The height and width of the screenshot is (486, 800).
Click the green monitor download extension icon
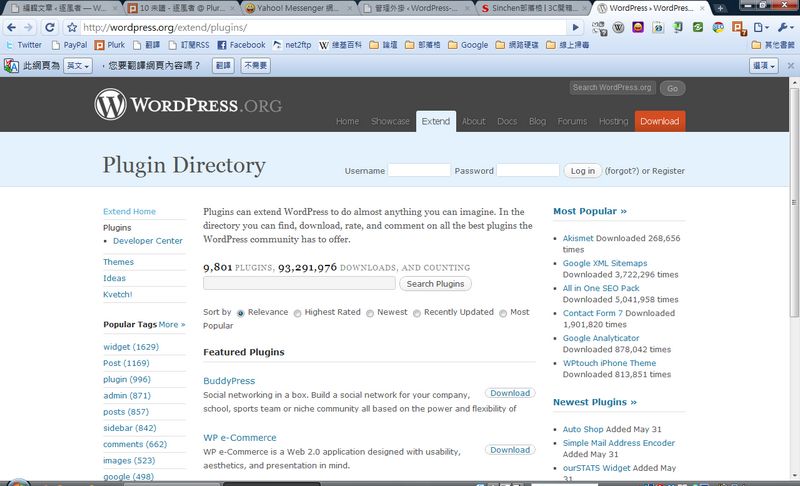[678, 28]
